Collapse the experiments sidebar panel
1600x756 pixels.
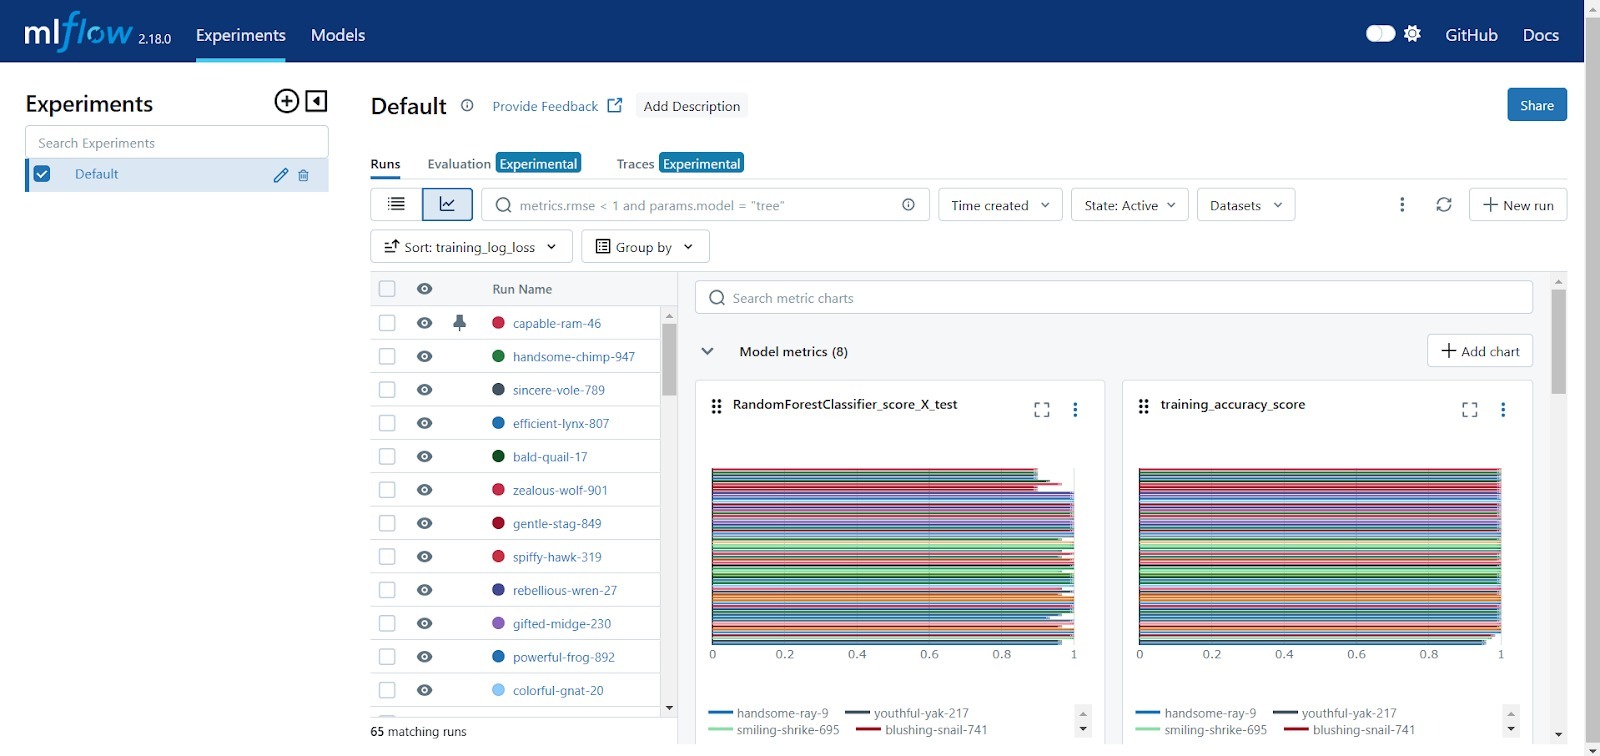click(316, 101)
